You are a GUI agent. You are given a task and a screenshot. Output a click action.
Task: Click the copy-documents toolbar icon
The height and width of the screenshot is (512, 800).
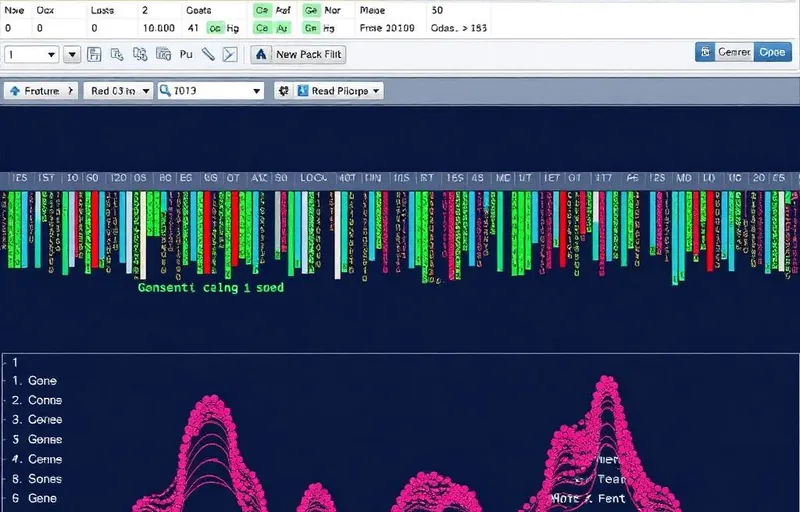pos(140,54)
